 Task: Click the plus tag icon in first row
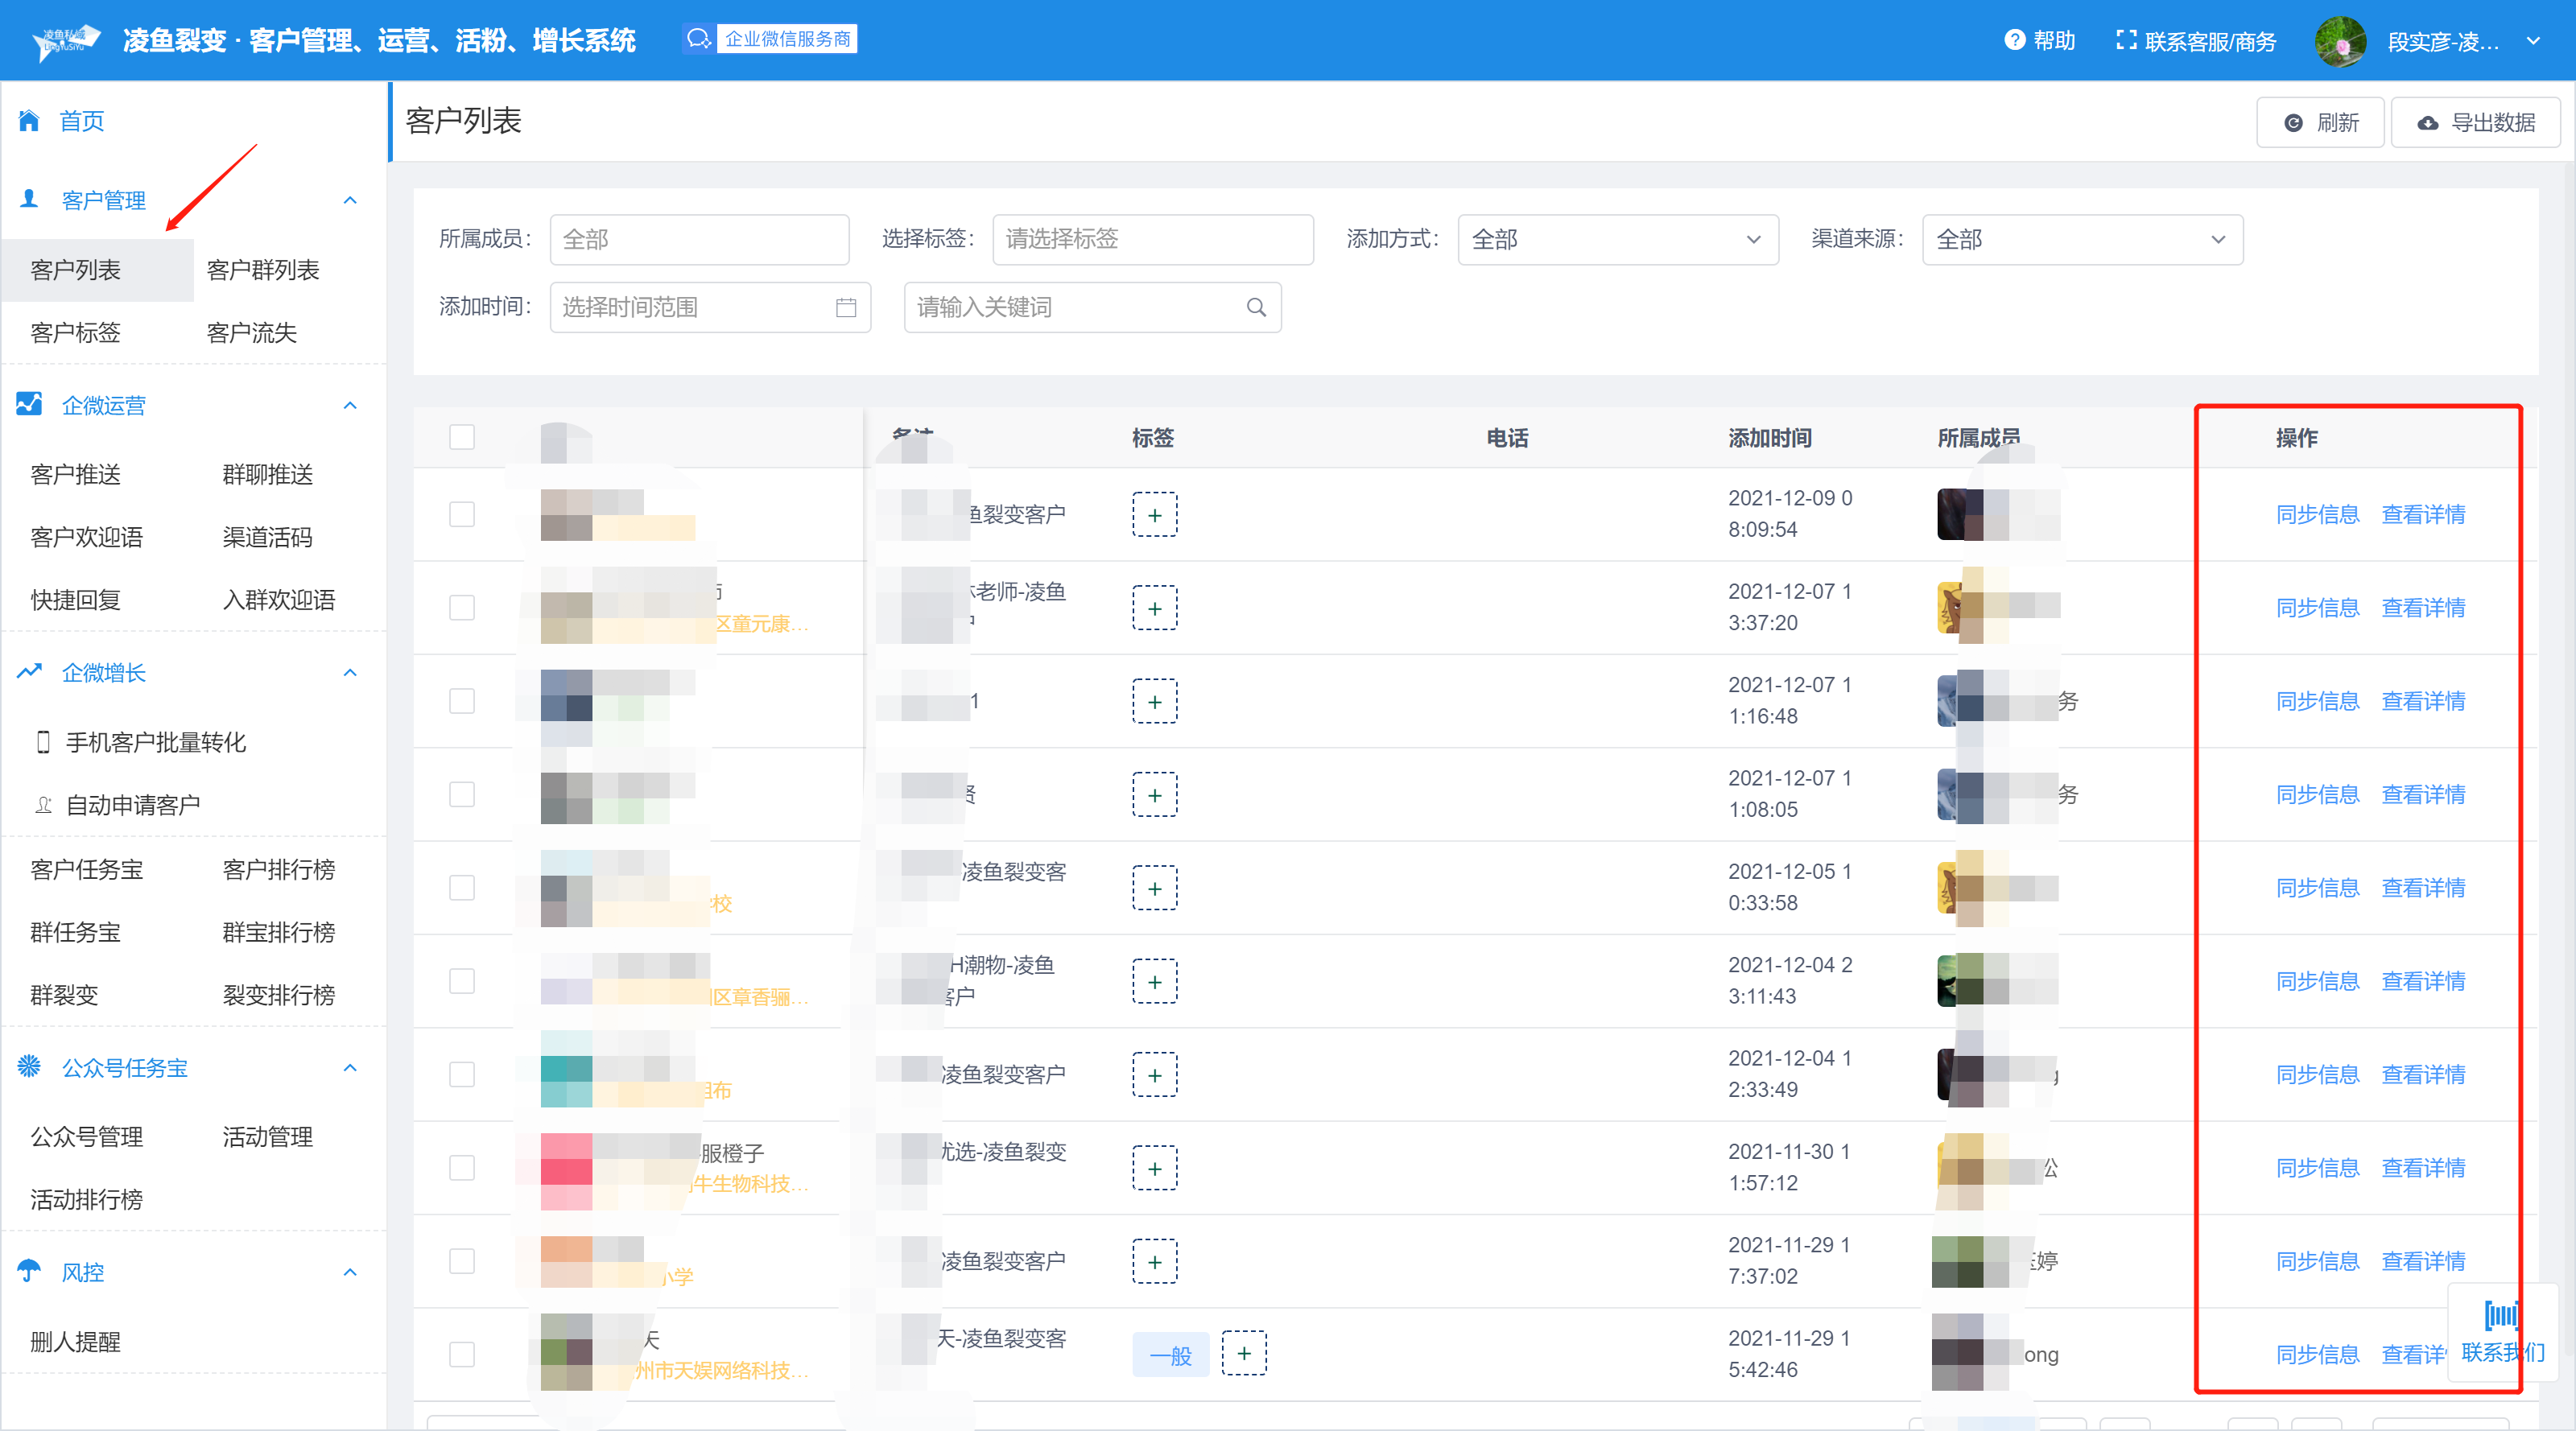[x=1154, y=515]
